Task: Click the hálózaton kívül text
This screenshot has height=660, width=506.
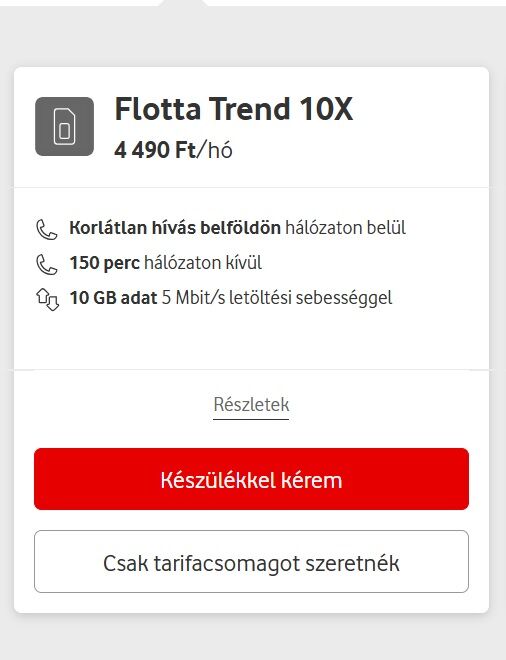Action: [x=203, y=263]
